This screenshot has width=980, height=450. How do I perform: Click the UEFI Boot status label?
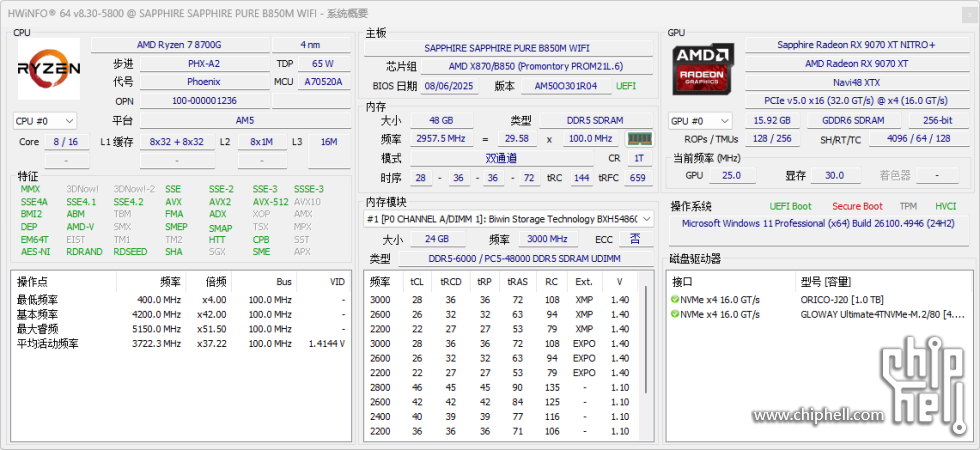(x=790, y=206)
